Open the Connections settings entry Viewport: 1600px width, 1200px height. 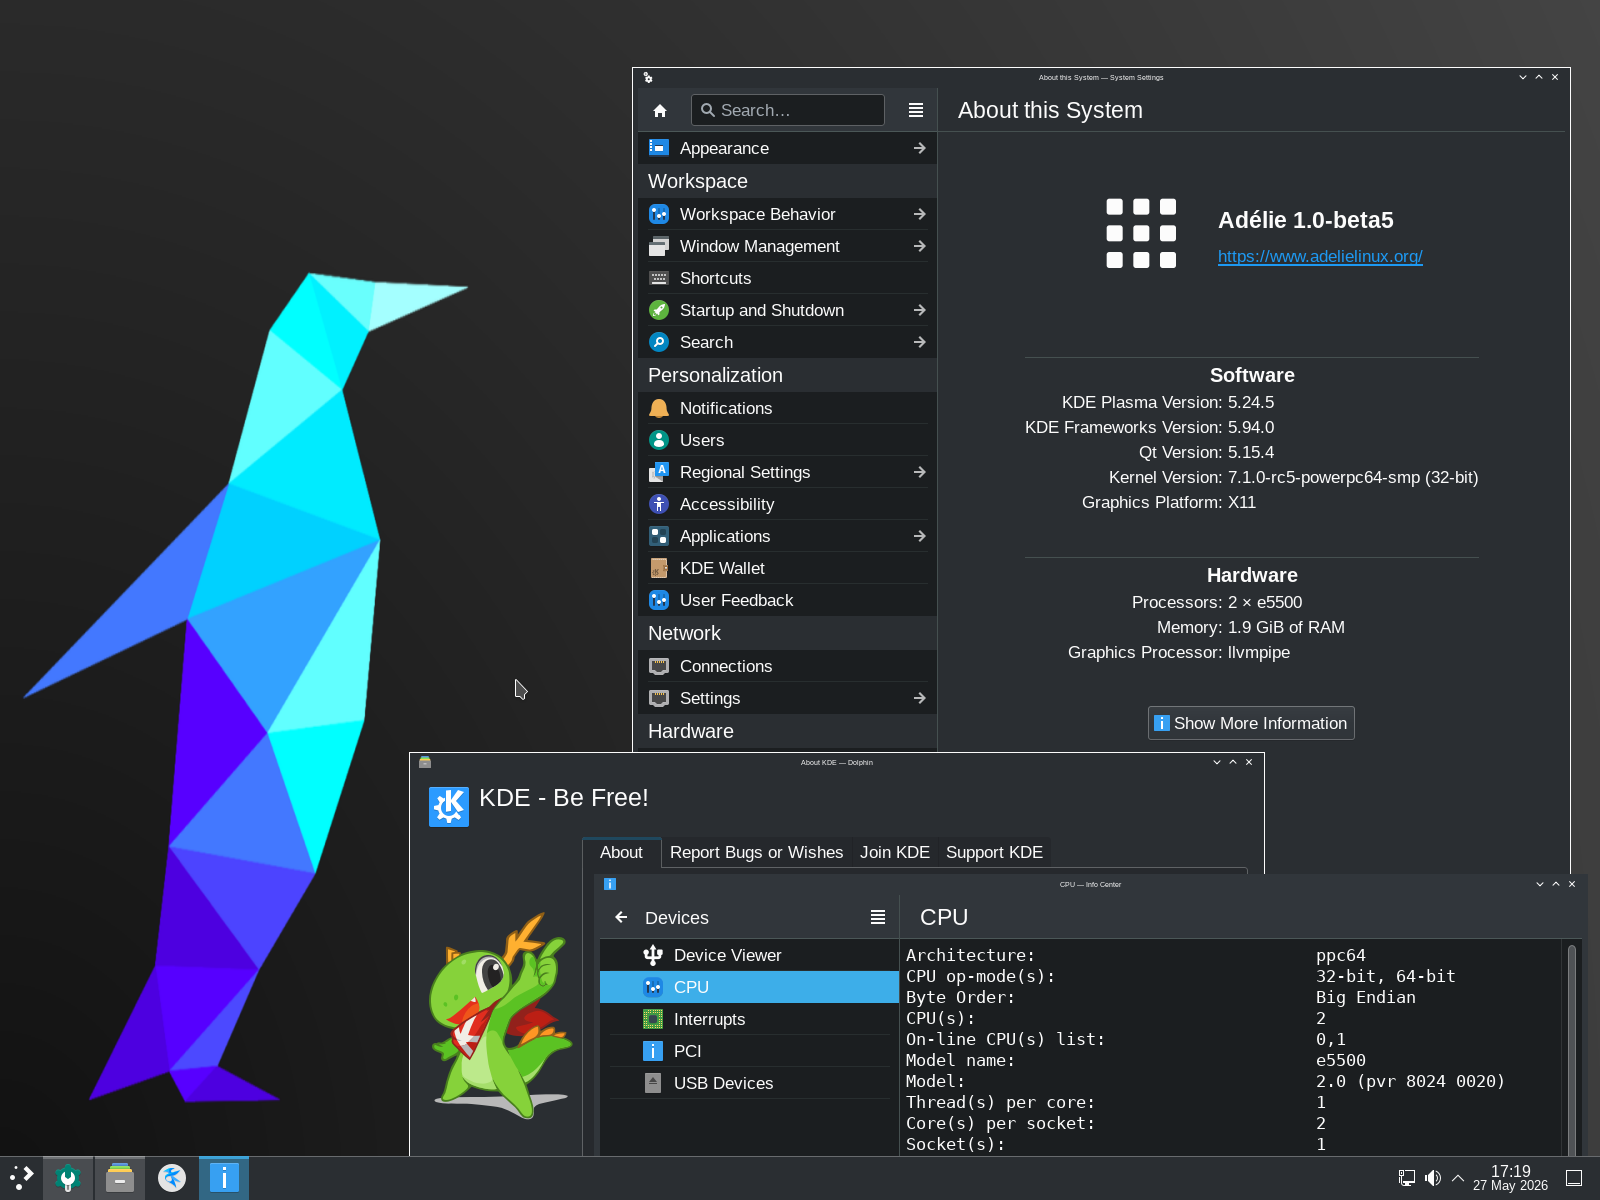pyautogui.click(x=787, y=666)
